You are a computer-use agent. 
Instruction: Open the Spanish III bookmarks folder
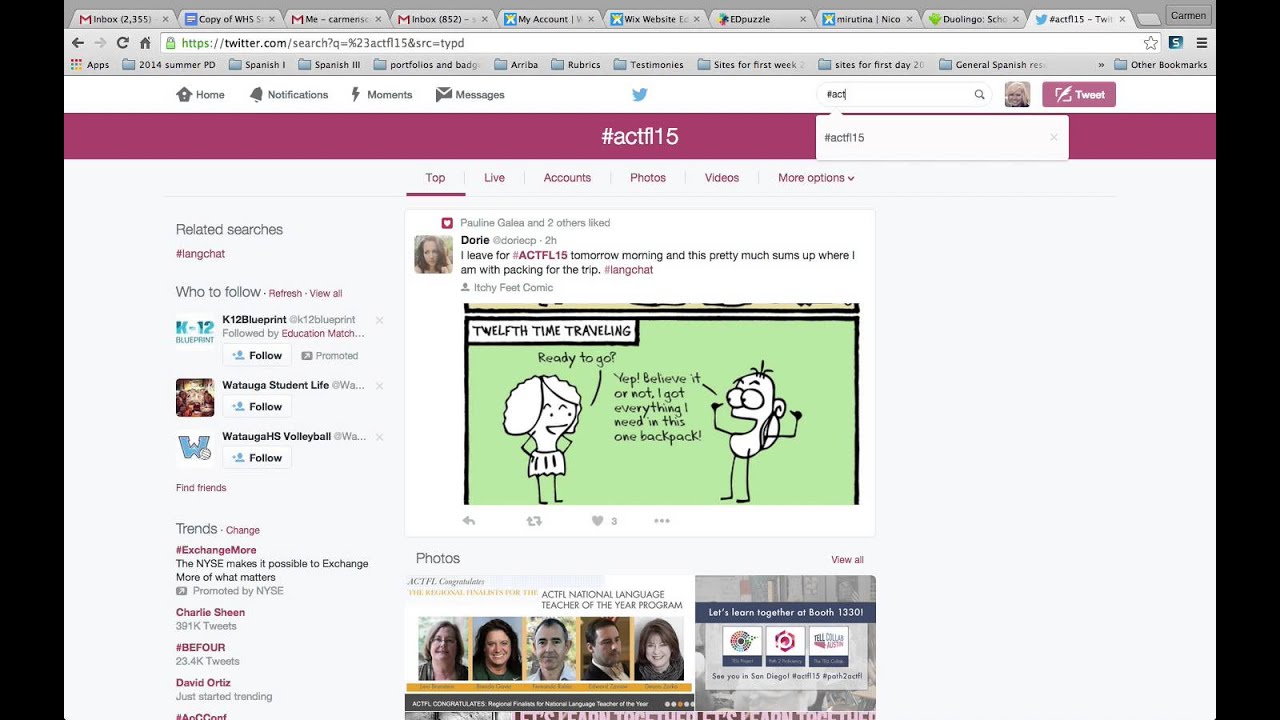(329, 65)
